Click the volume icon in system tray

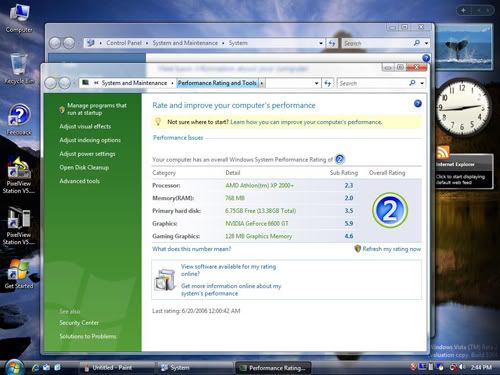tap(462, 367)
